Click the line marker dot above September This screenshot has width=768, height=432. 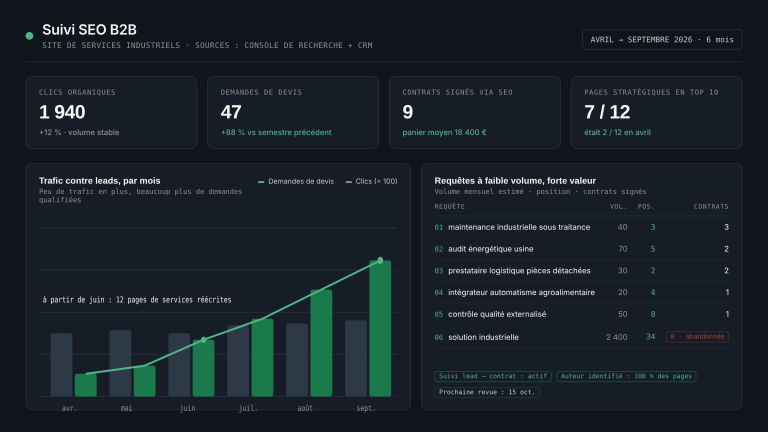380,261
